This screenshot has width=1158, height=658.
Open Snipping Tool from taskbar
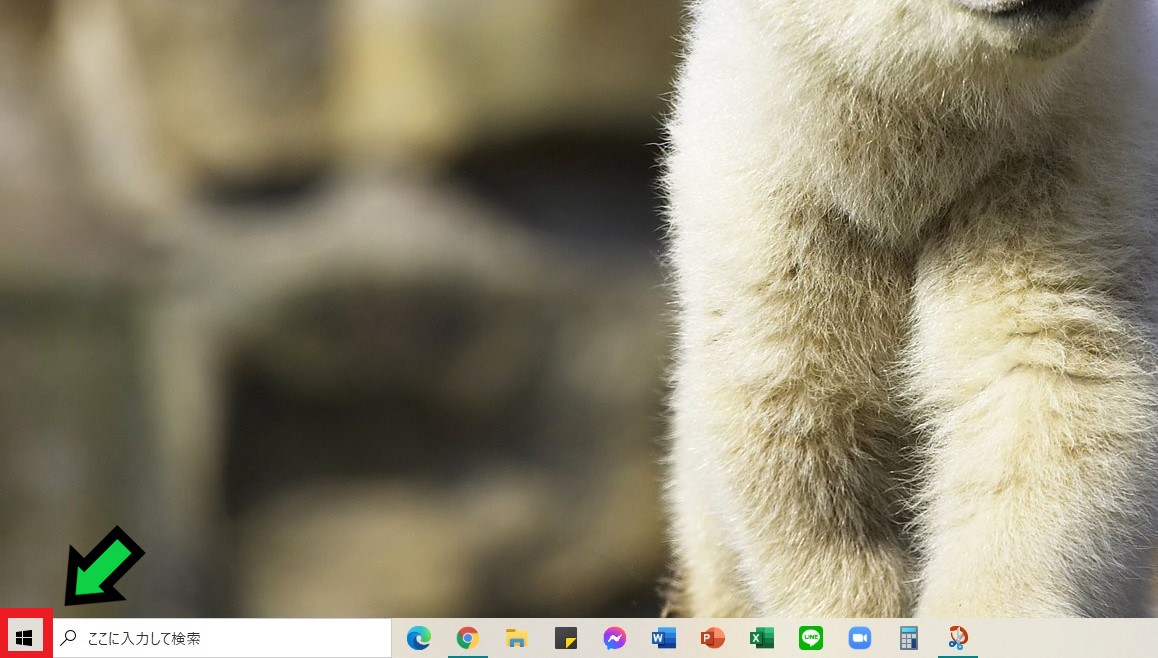(x=958, y=637)
